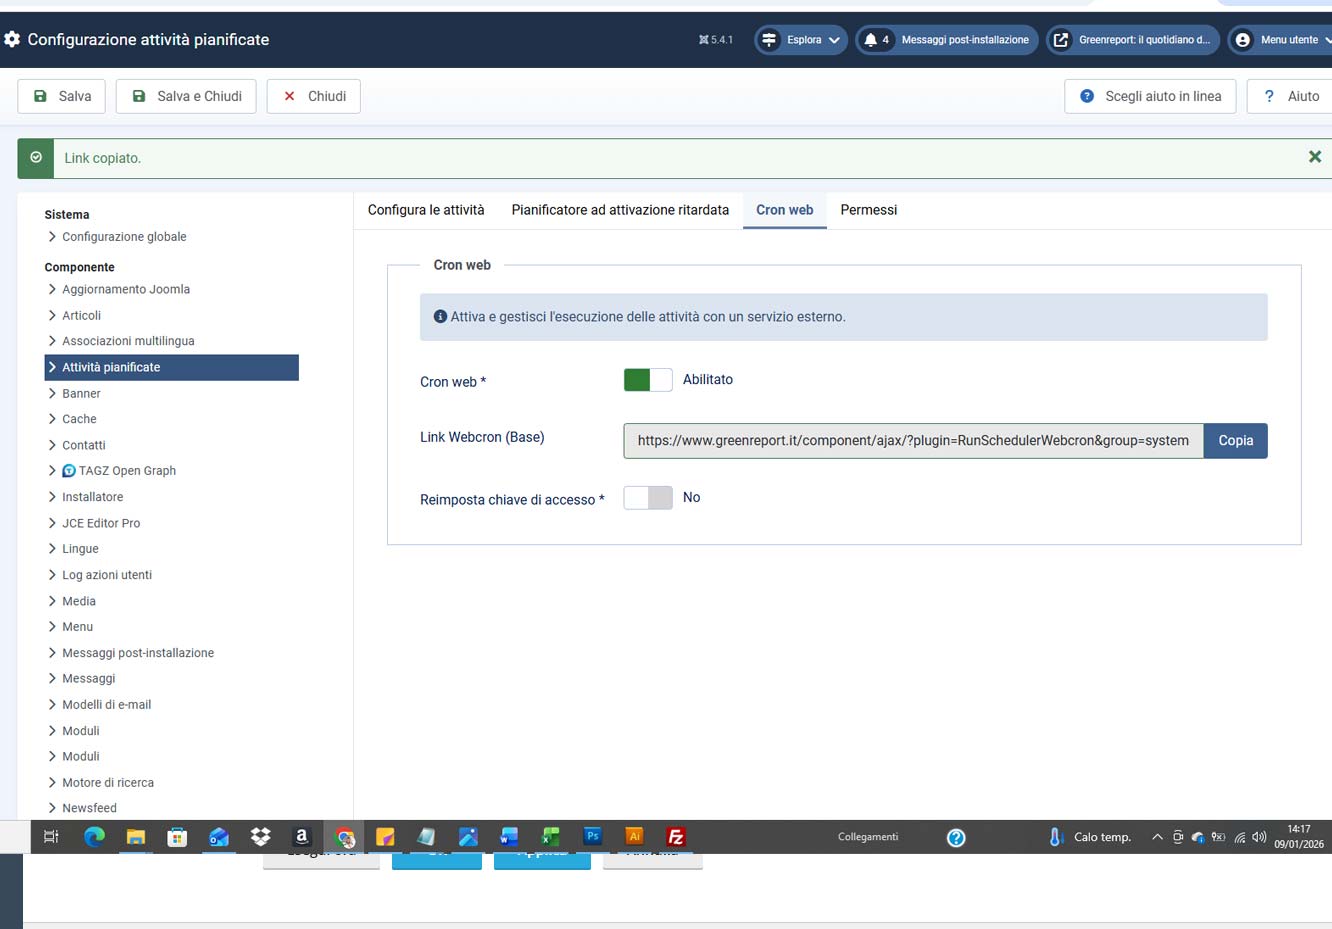1332x929 pixels.
Task: Expand Configurazione globale in the sidebar
Action: (124, 237)
